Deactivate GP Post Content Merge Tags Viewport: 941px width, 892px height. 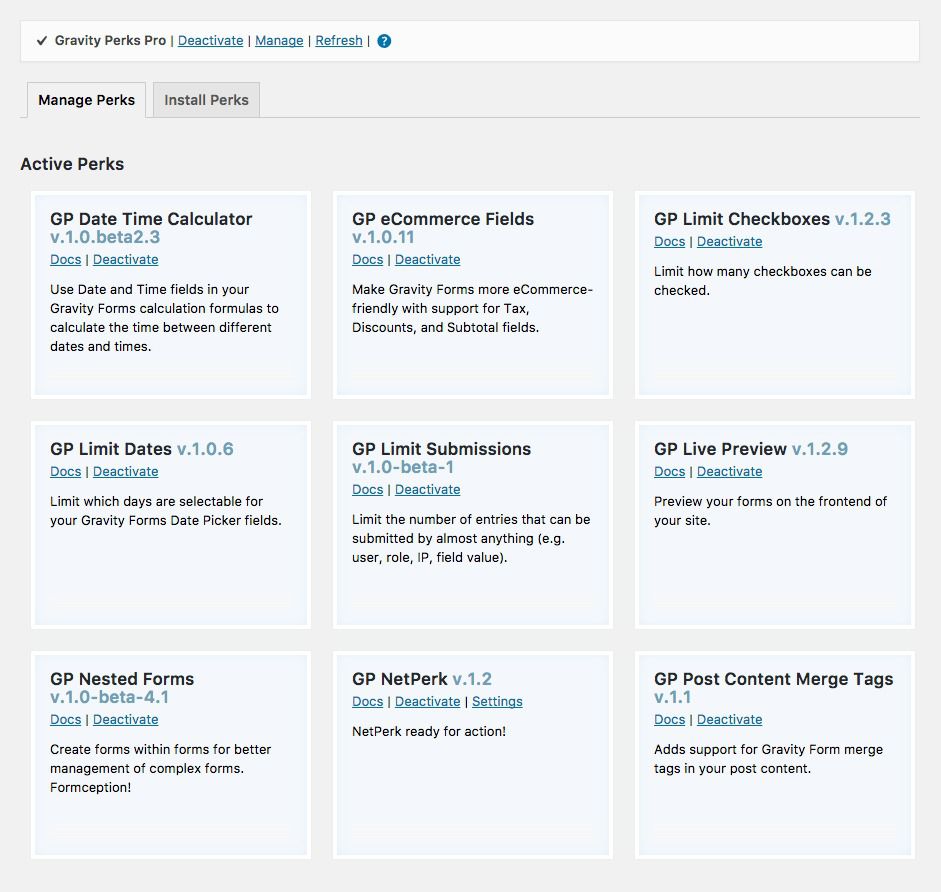729,720
